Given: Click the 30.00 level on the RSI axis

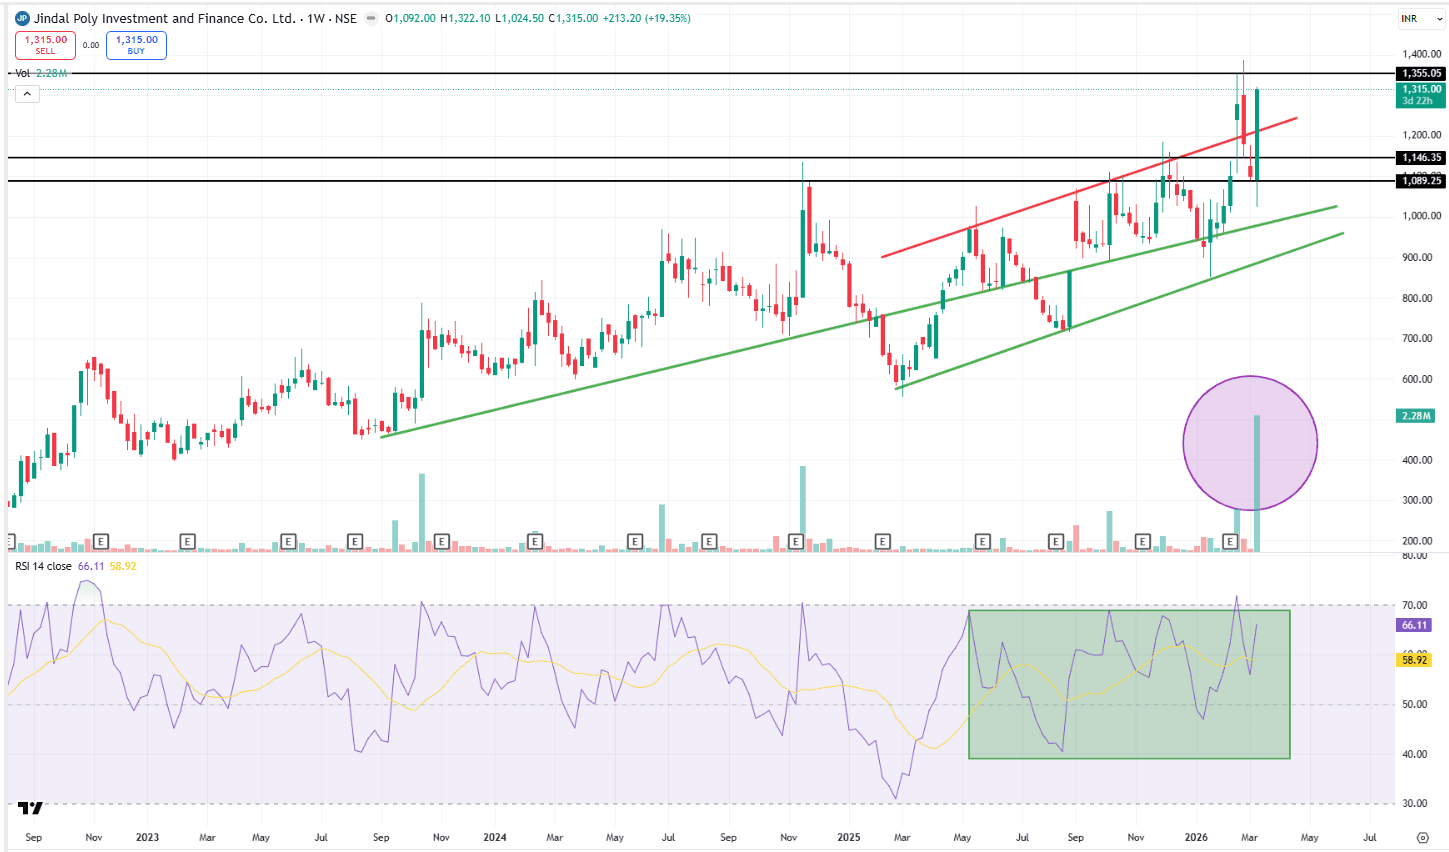Looking at the screenshot, I should coord(1414,803).
